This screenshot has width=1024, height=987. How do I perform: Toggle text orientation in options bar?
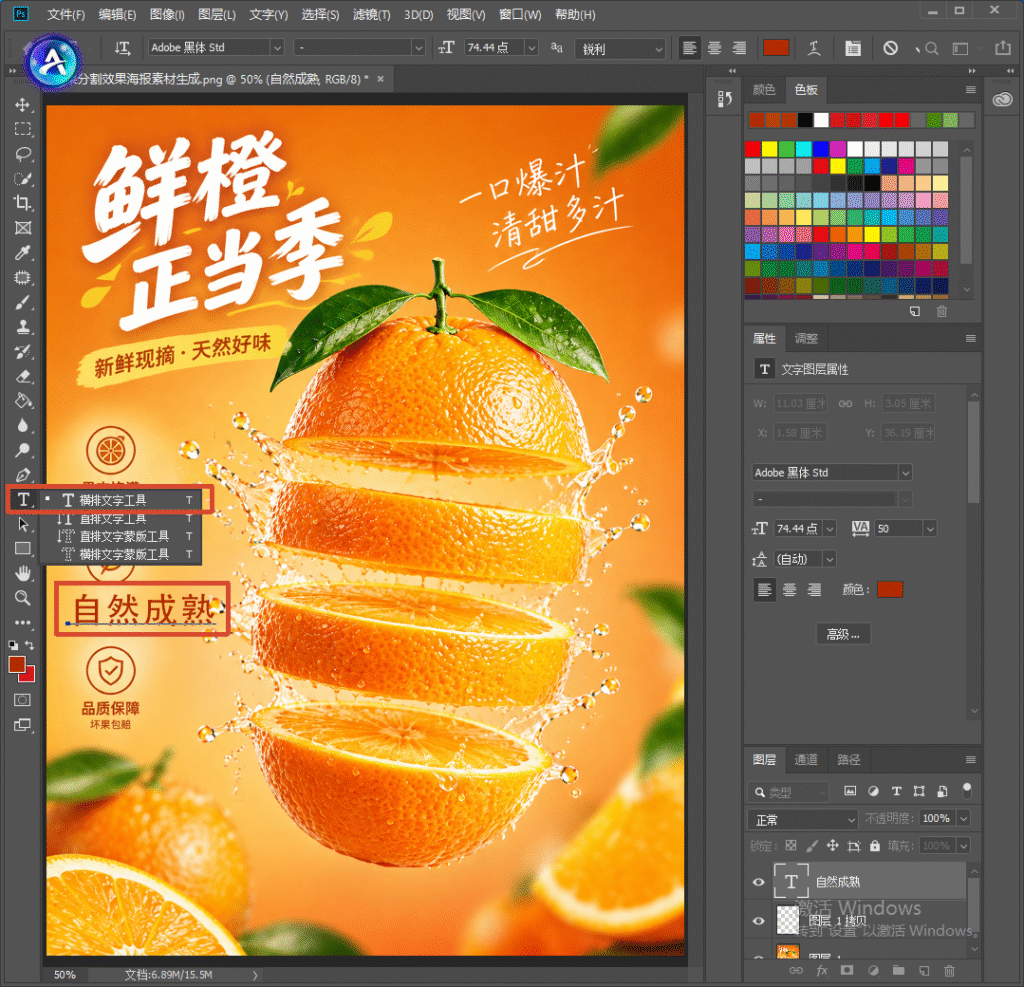[122, 48]
